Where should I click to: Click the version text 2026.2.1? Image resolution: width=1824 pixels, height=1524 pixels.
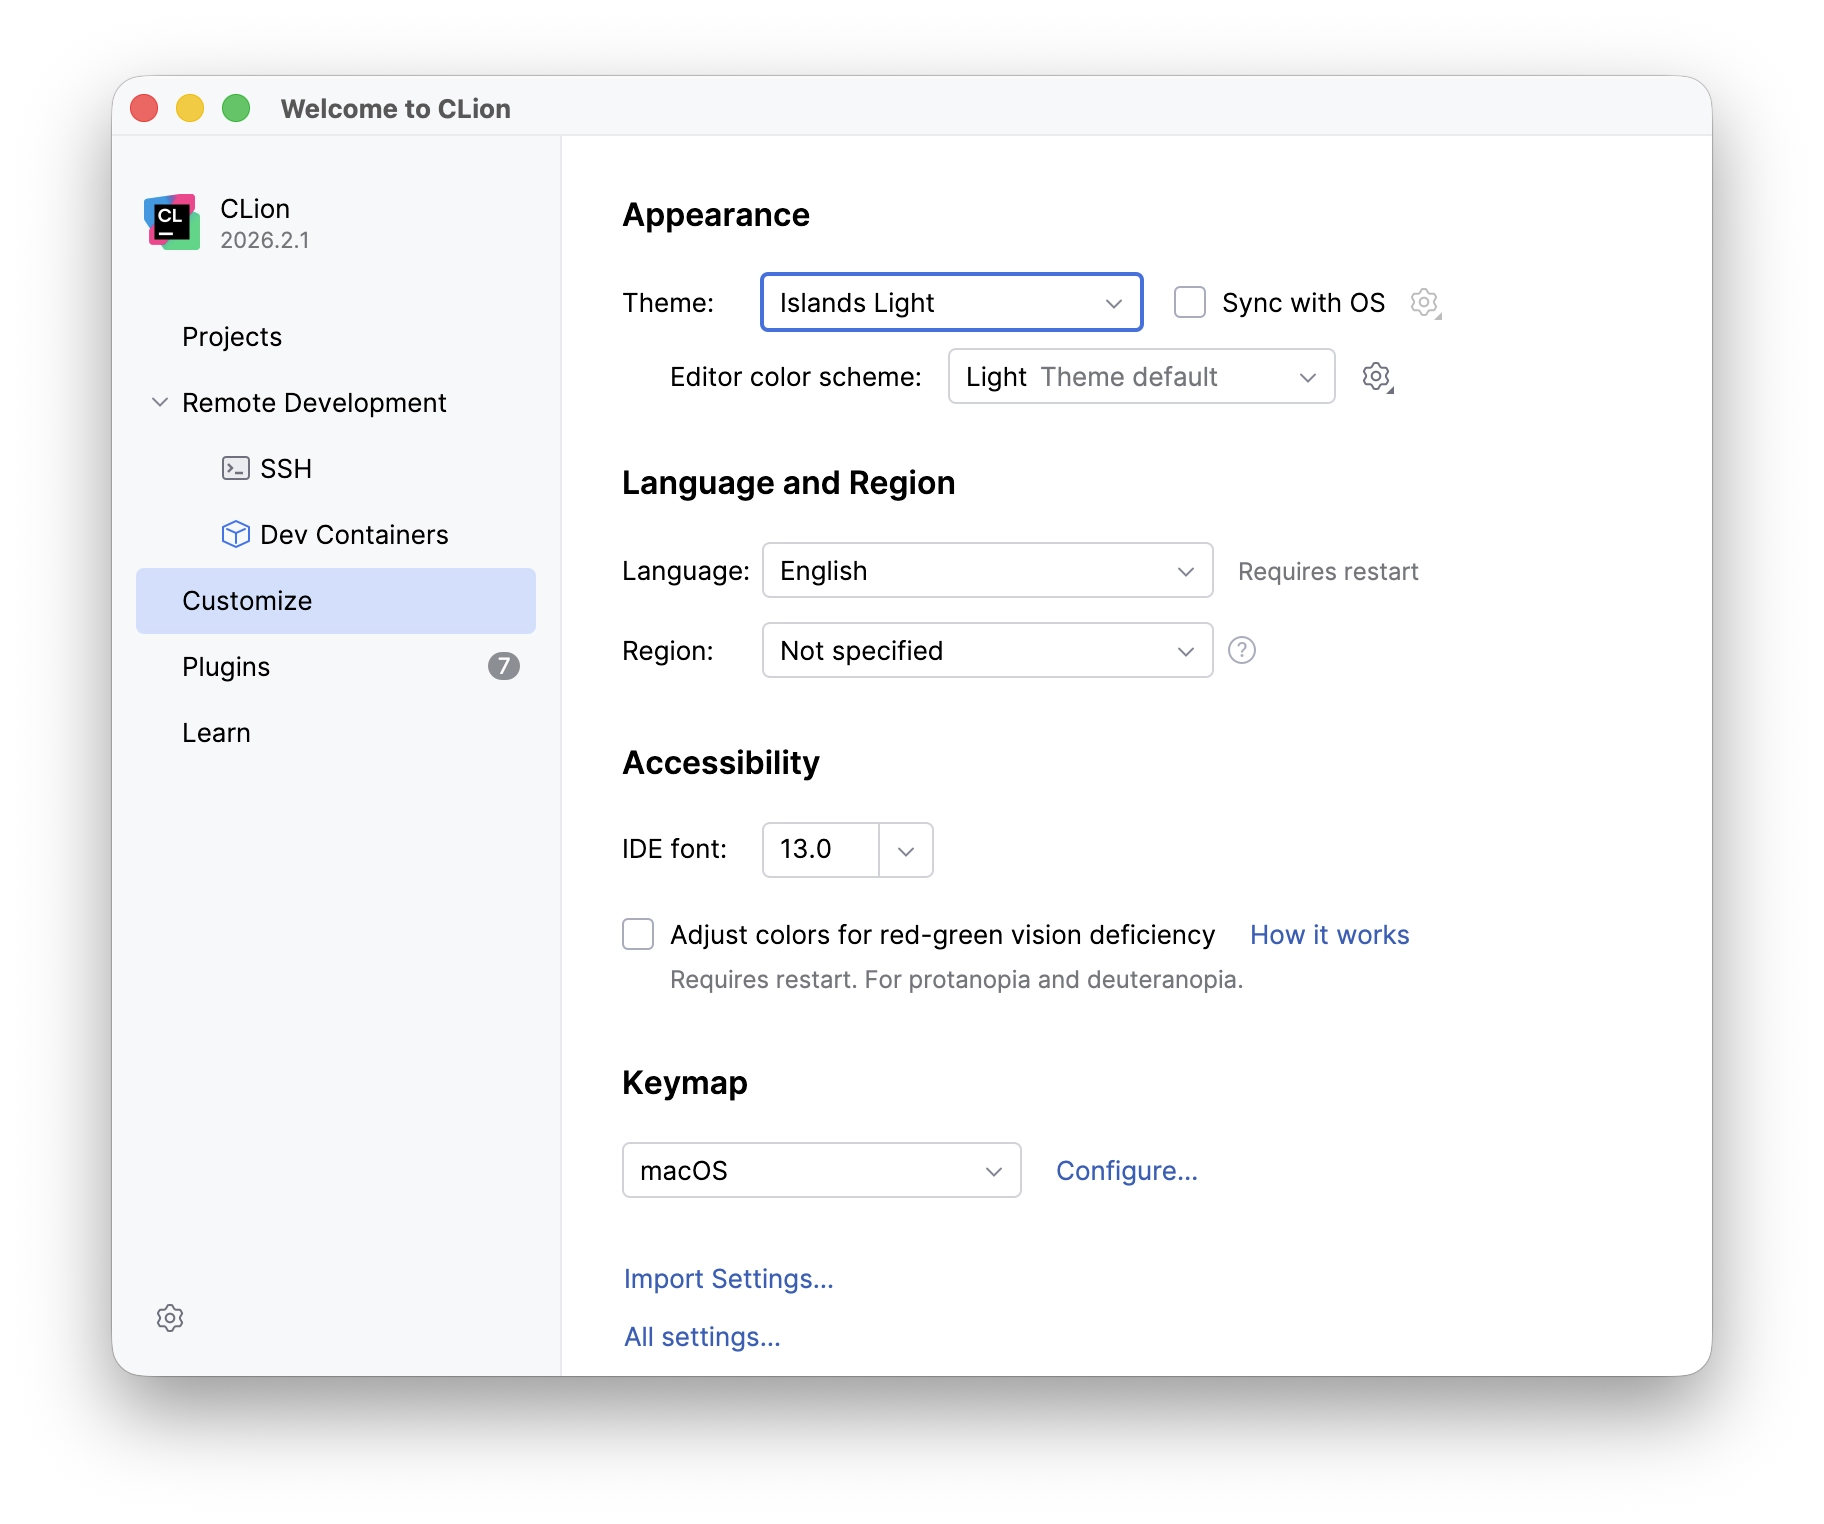coord(265,240)
